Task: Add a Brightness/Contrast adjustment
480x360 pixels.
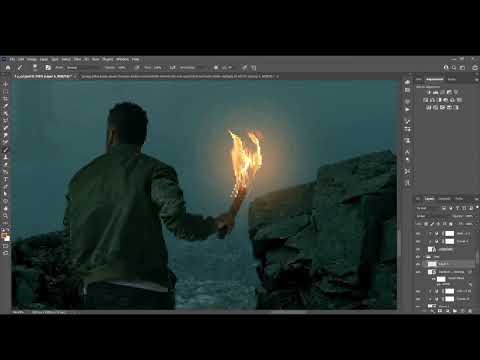Action: click(429, 92)
